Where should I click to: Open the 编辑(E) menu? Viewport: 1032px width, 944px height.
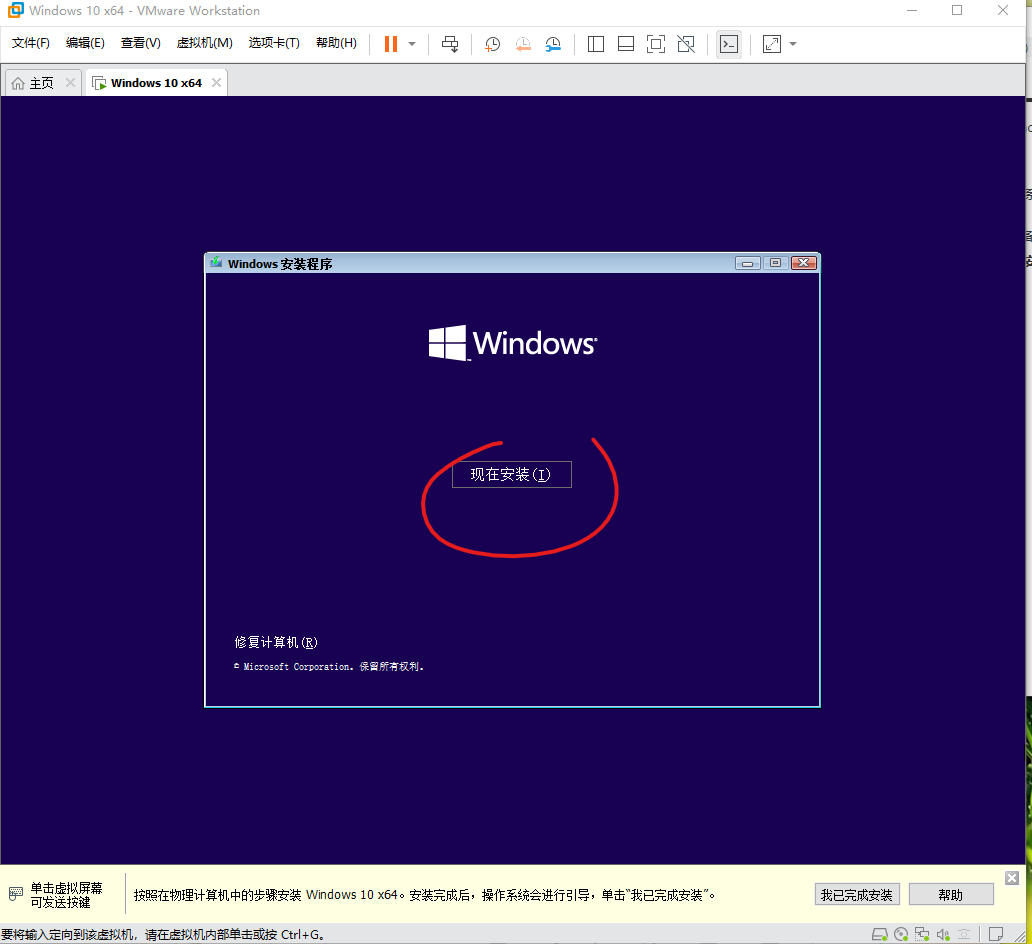click(x=86, y=43)
